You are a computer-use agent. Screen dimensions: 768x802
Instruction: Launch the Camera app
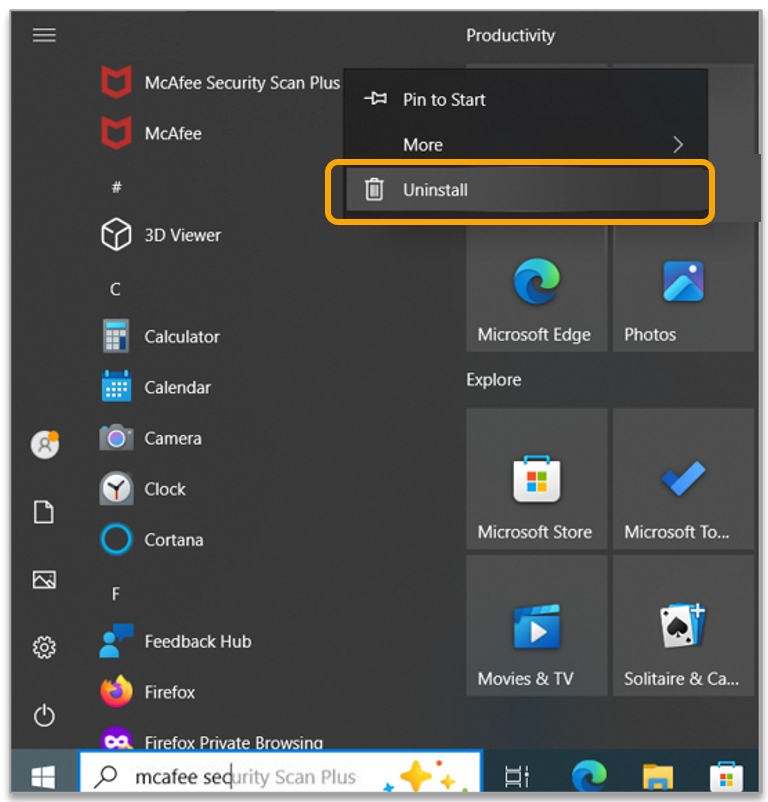[x=172, y=439]
